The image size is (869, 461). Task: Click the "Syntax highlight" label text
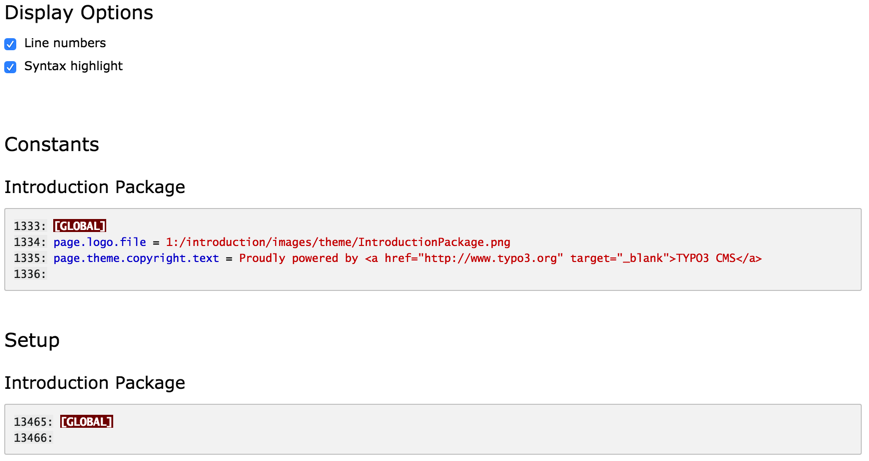[73, 66]
